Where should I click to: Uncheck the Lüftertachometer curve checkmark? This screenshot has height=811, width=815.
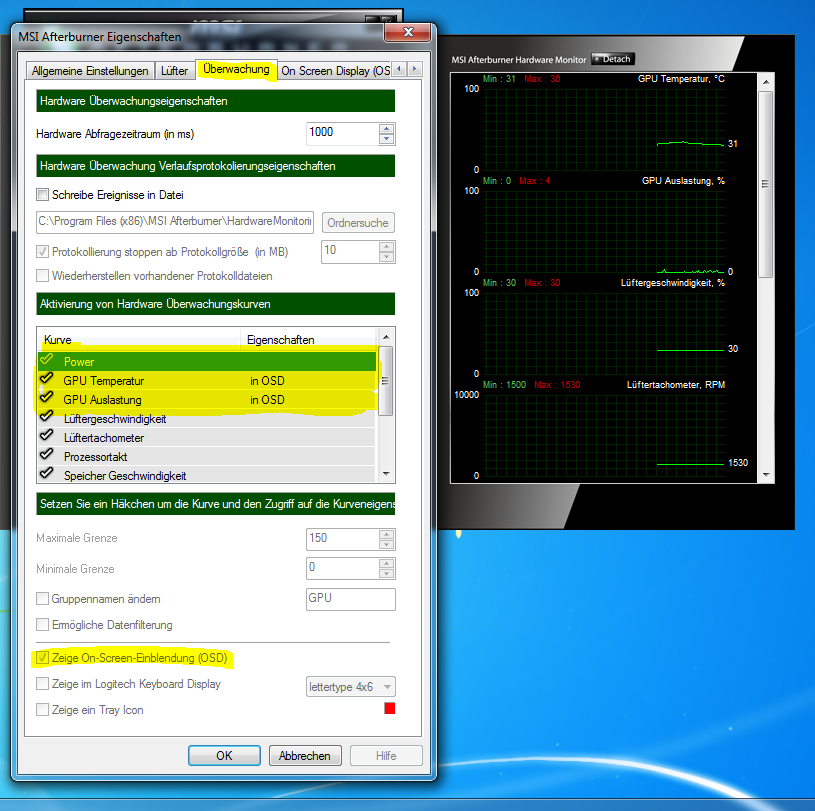pyautogui.click(x=47, y=435)
